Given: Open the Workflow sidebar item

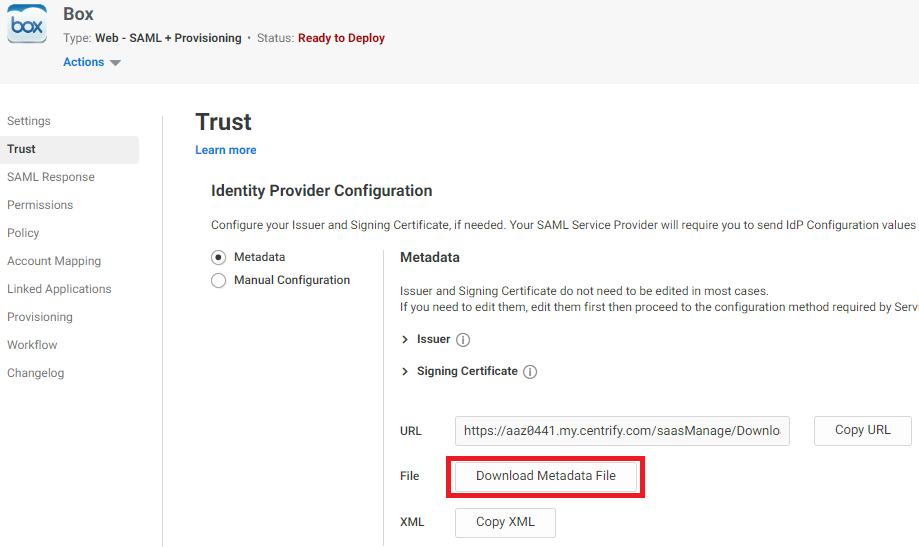Looking at the screenshot, I should pos(32,345).
